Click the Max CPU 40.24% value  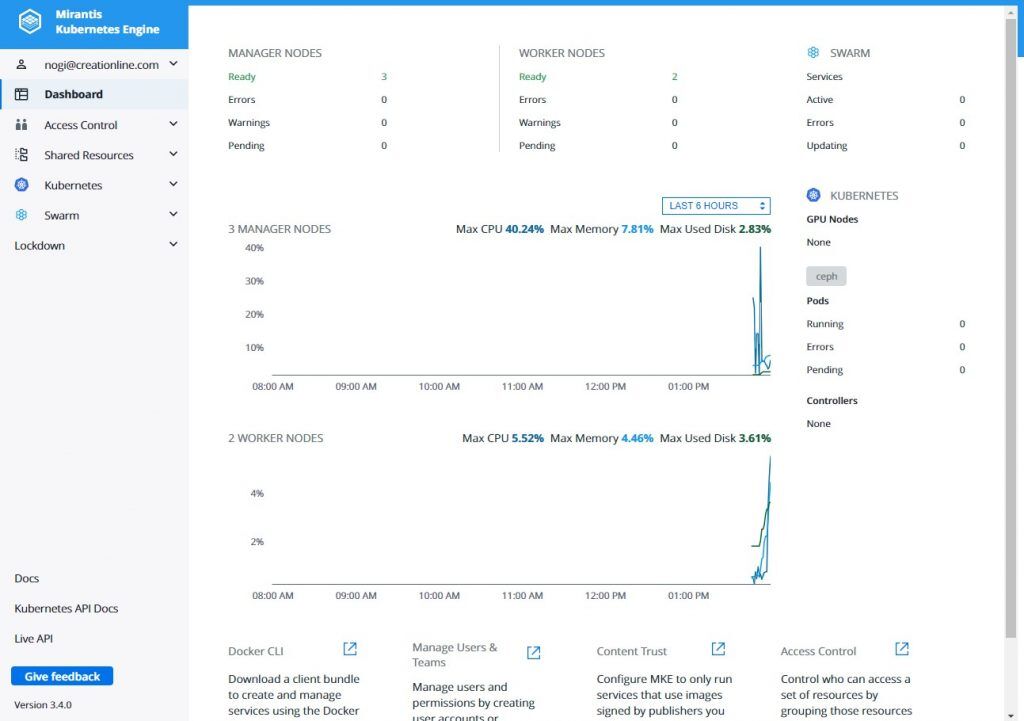click(524, 229)
